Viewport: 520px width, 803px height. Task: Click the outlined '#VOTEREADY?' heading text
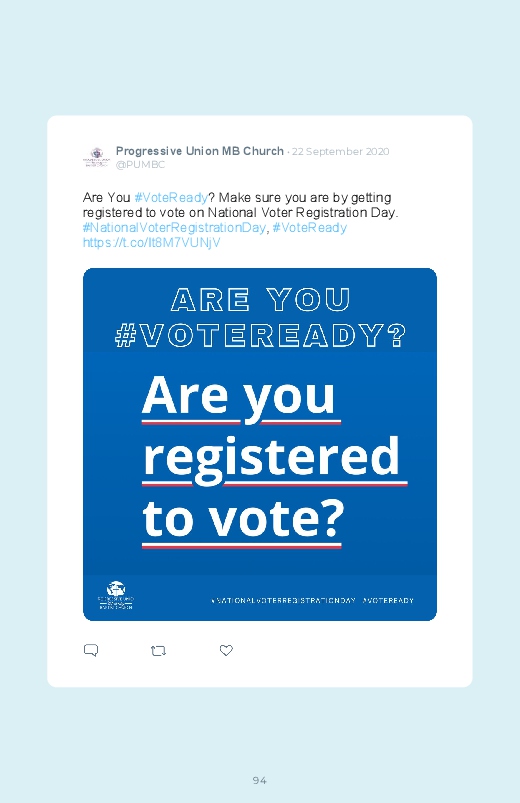(x=260, y=336)
